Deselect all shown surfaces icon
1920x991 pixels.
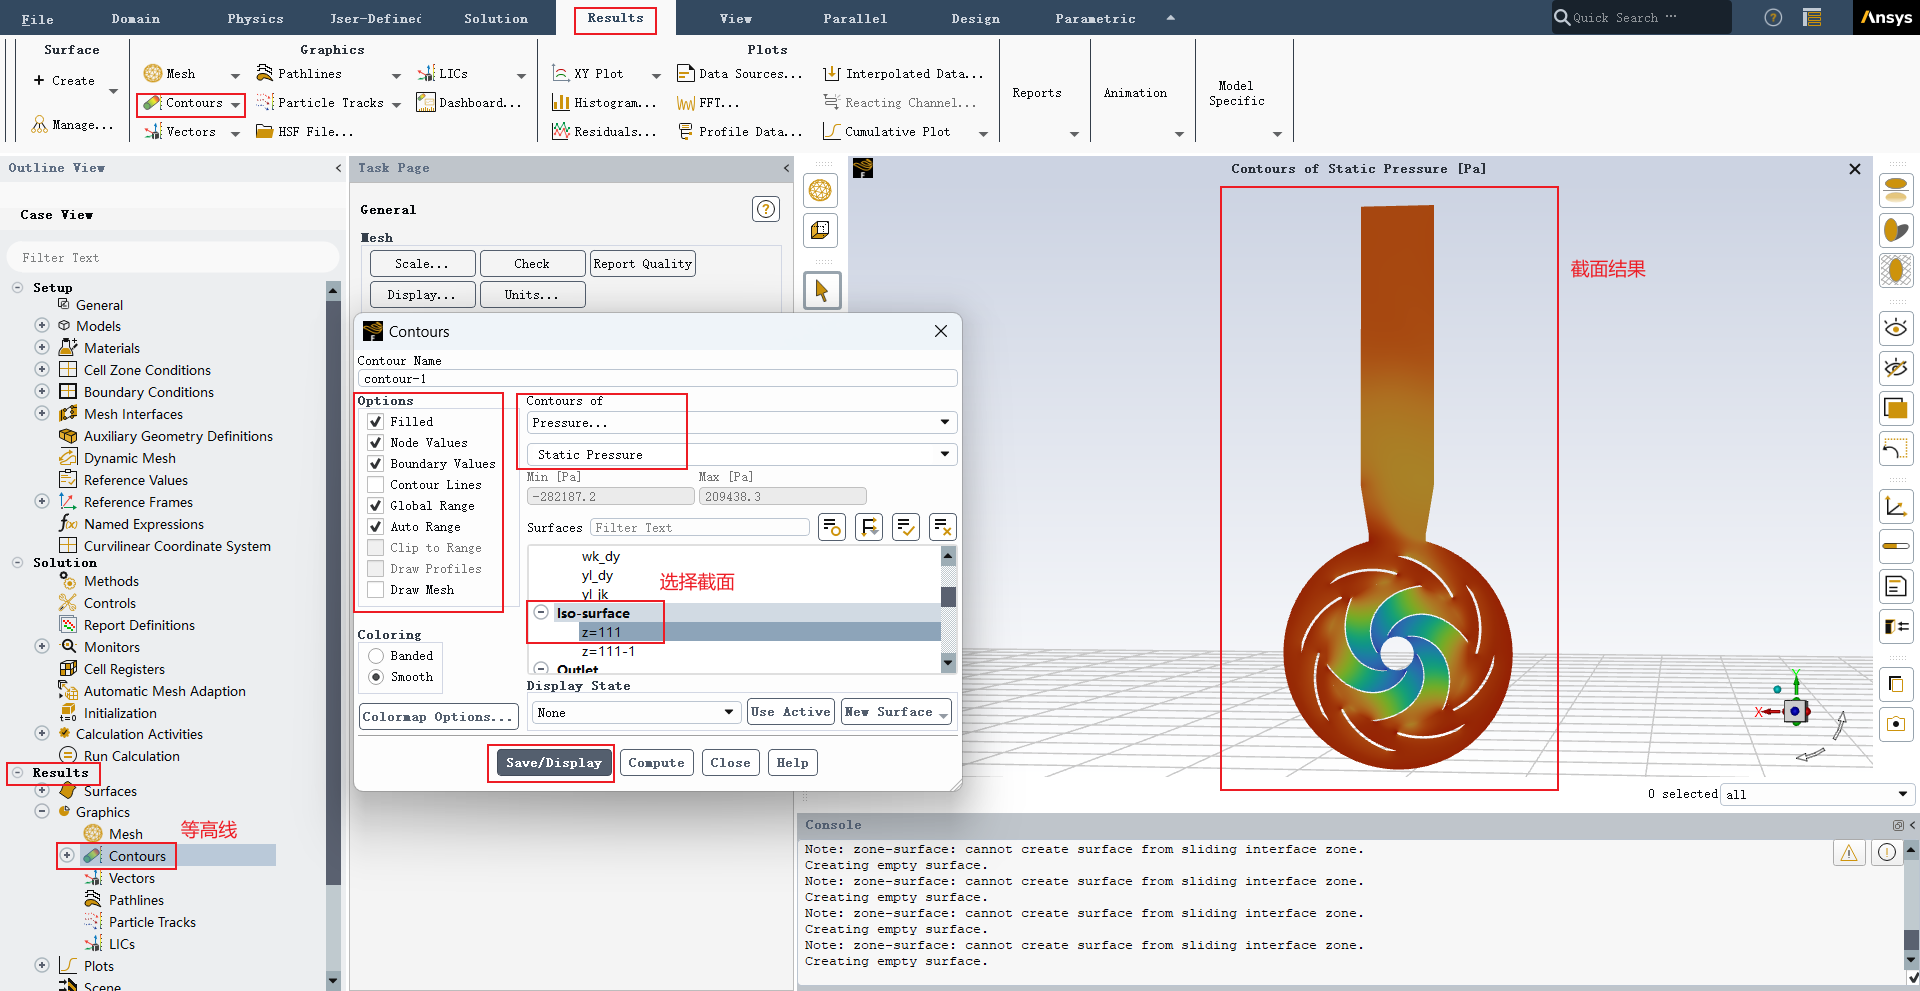point(943,527)
